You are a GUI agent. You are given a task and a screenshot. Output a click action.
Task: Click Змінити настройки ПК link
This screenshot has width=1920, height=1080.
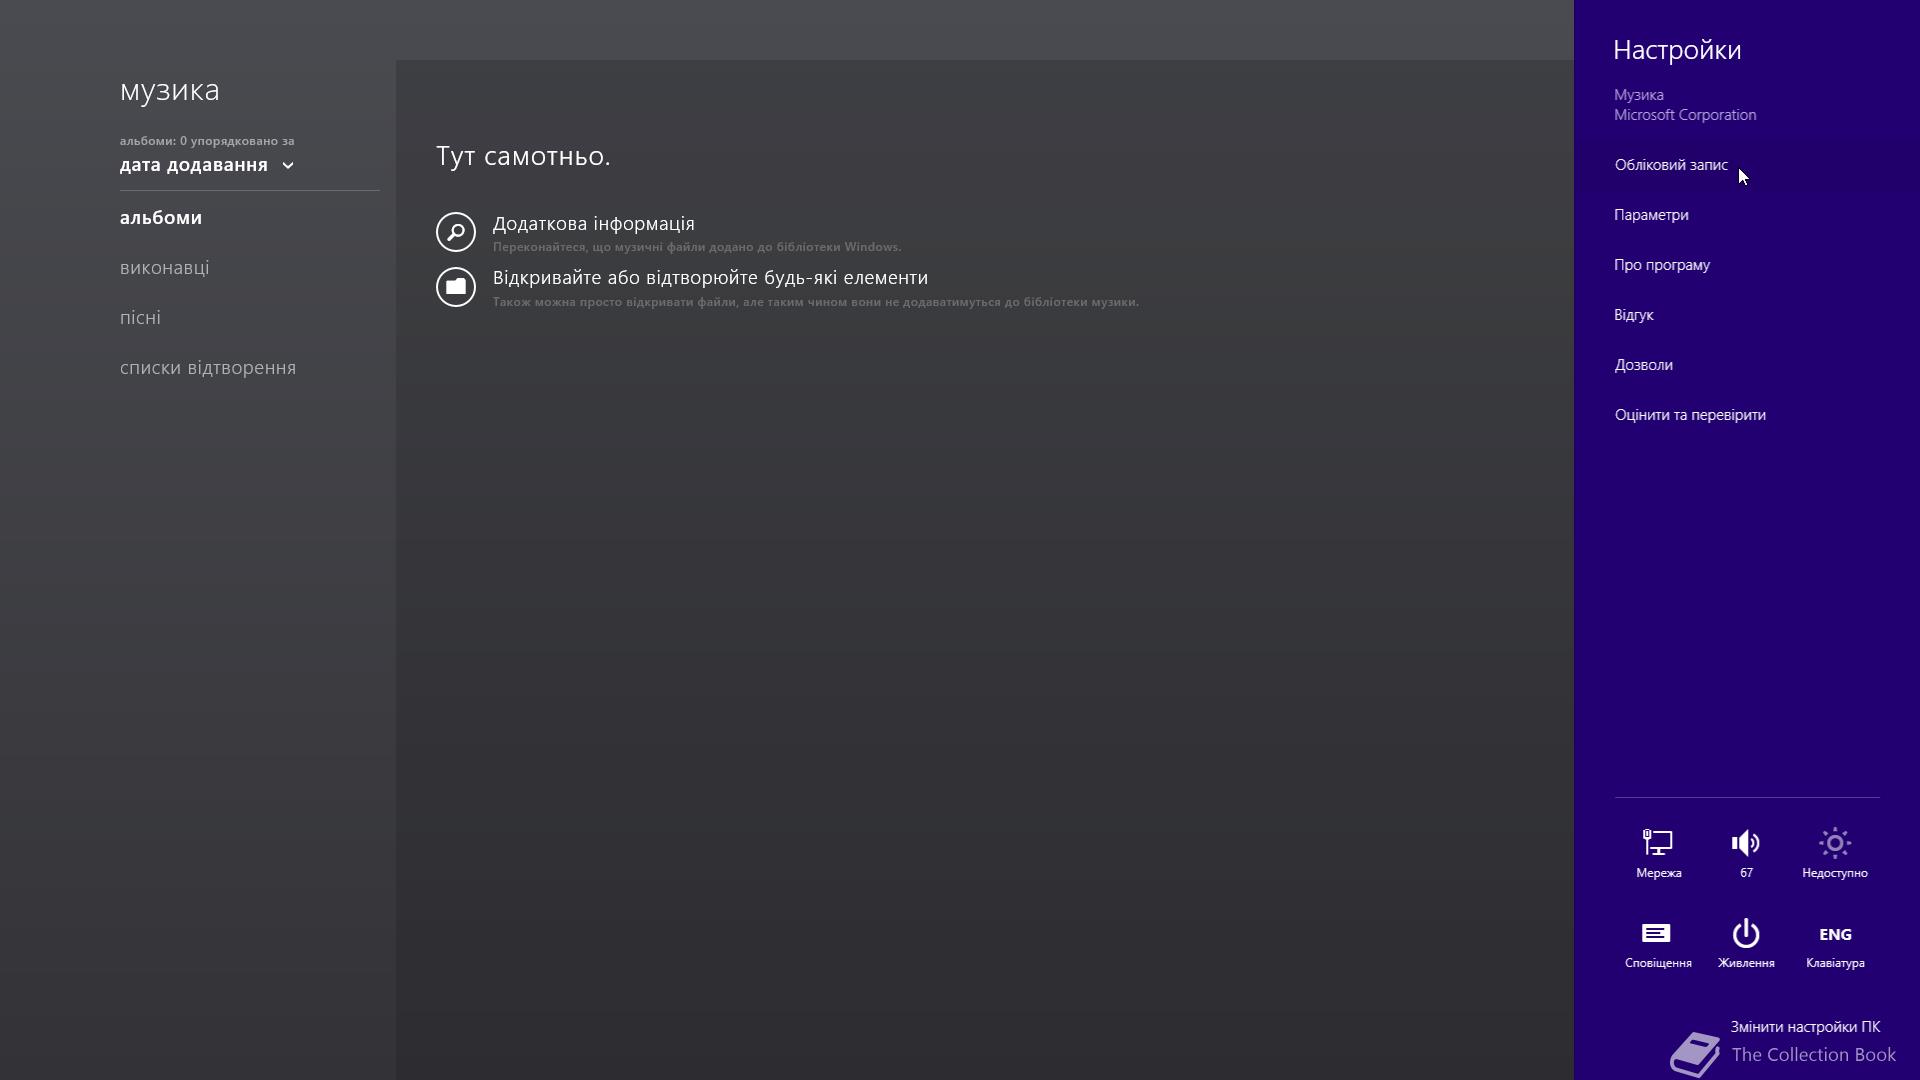coord(1805,1027)
